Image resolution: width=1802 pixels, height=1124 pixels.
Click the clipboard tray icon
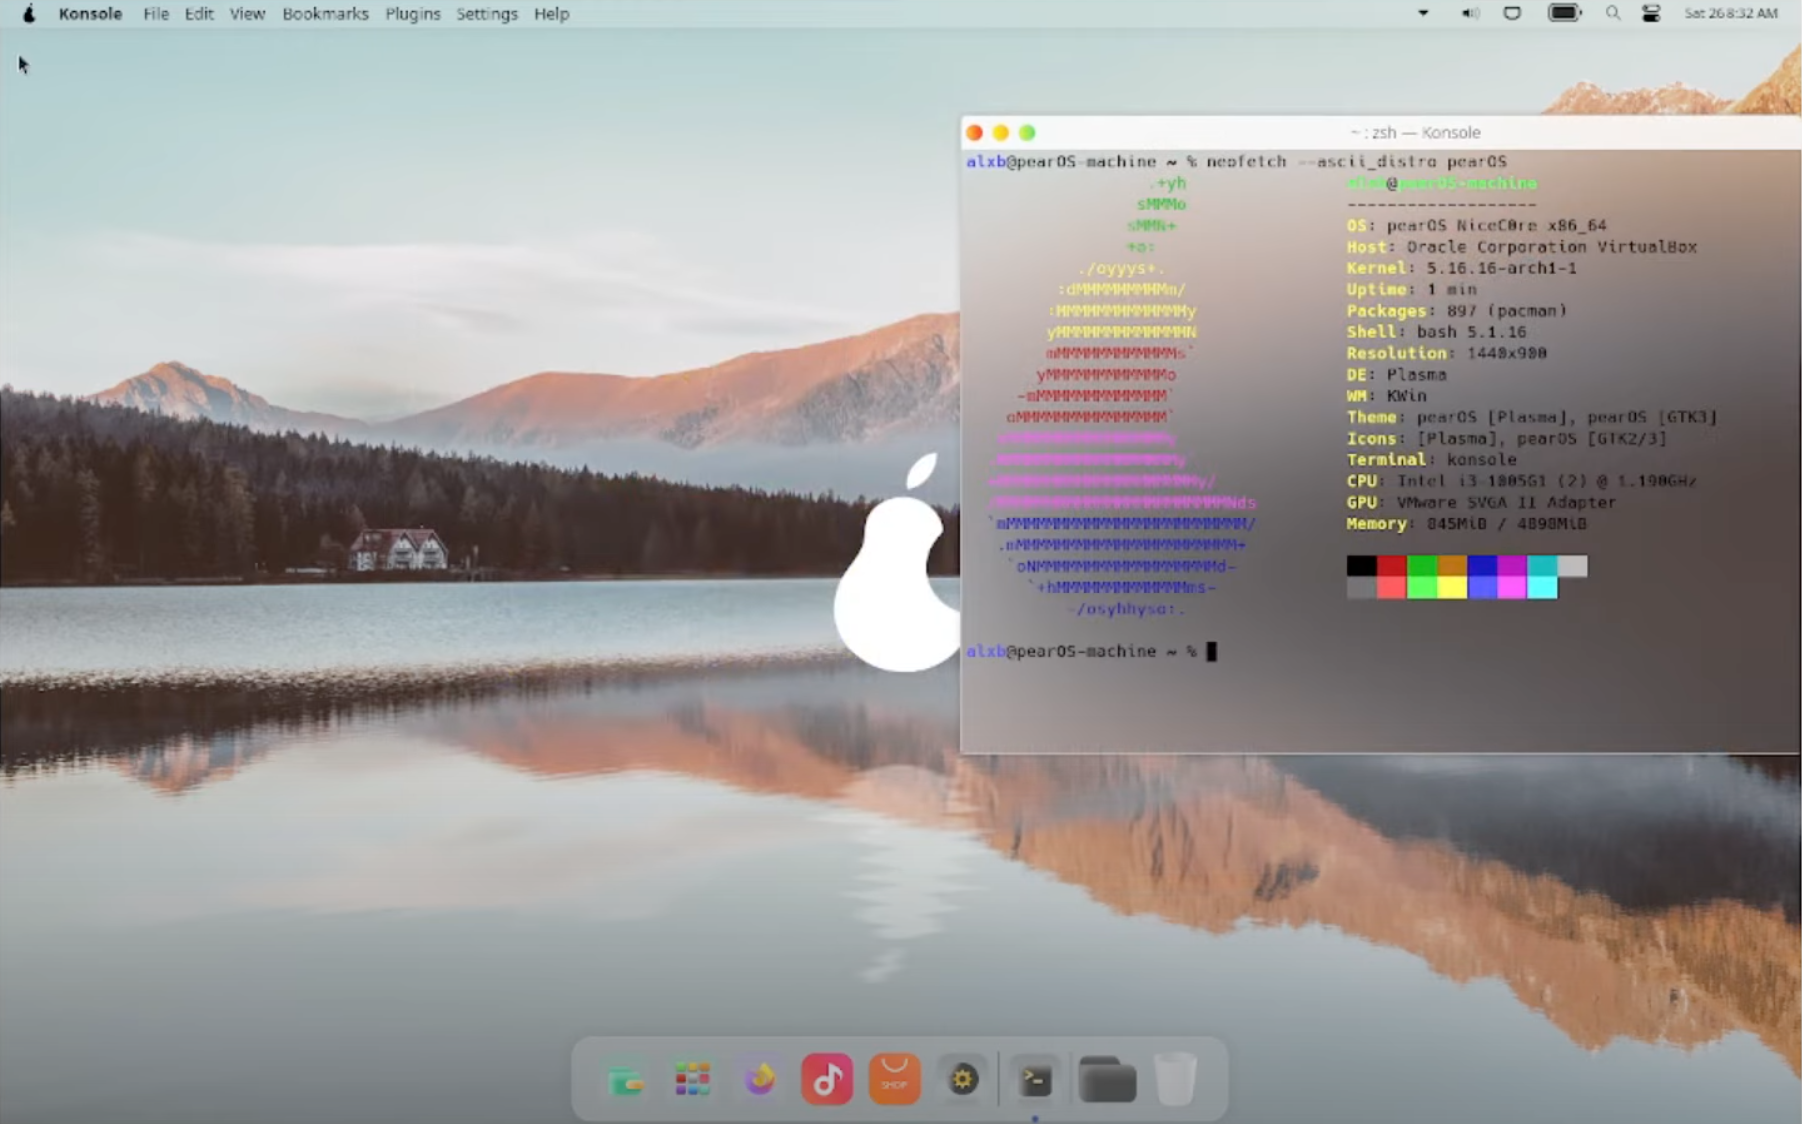pyautogui.click(x=1512, y=13)
